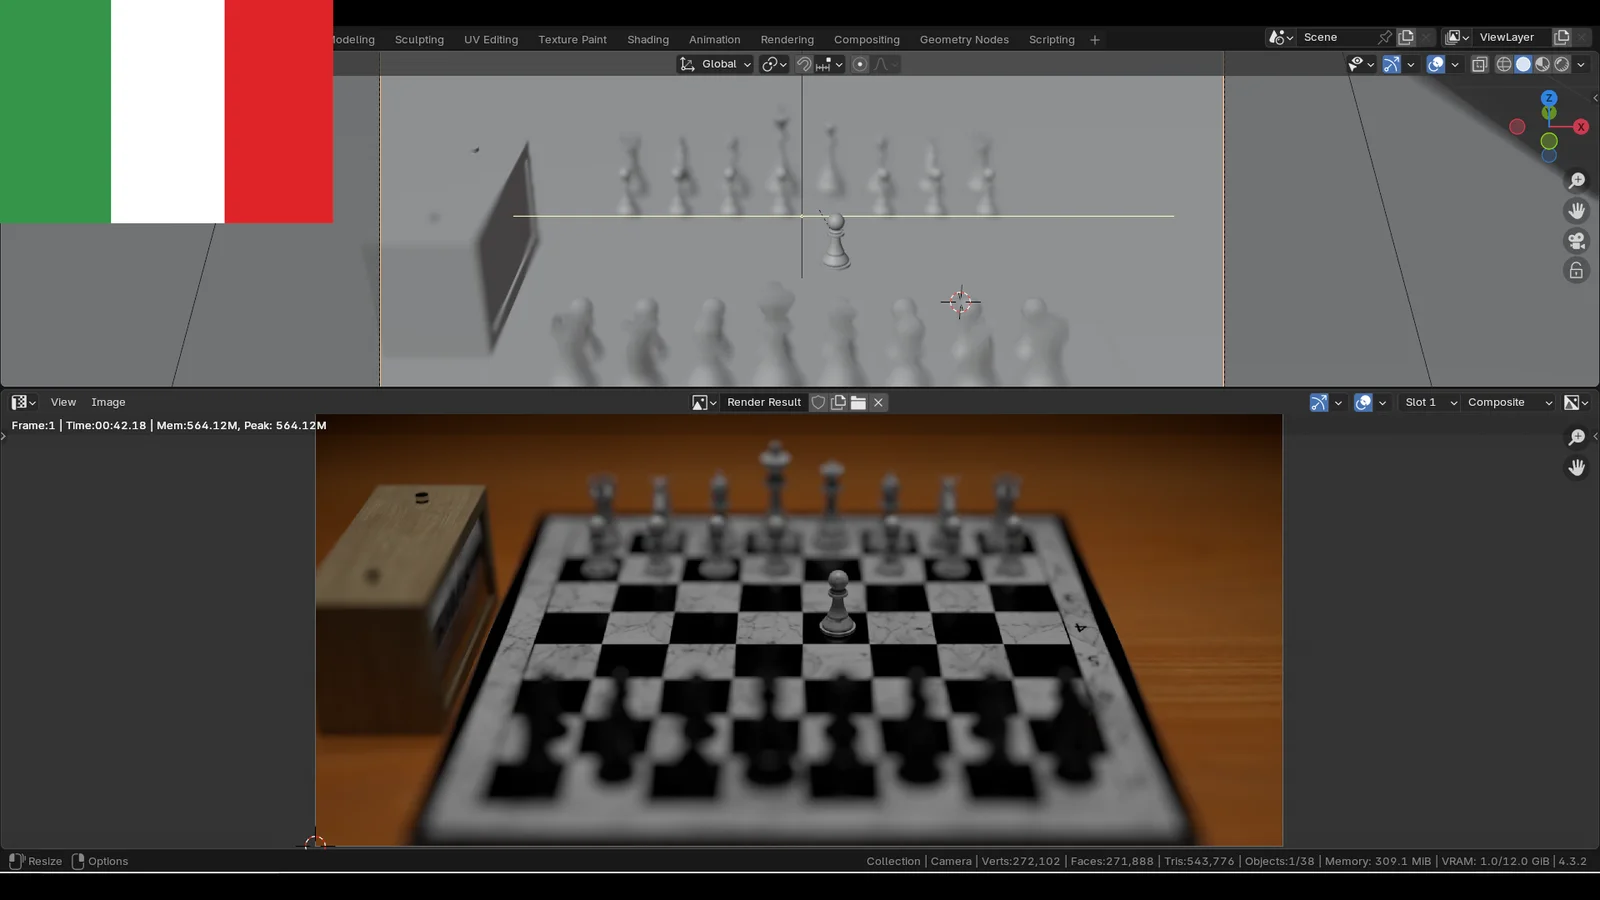The width and height of the screenshot is (1600, 900).
Task: Click the image editor zoom magnifier icon
Action: (x=1577, y=438)
